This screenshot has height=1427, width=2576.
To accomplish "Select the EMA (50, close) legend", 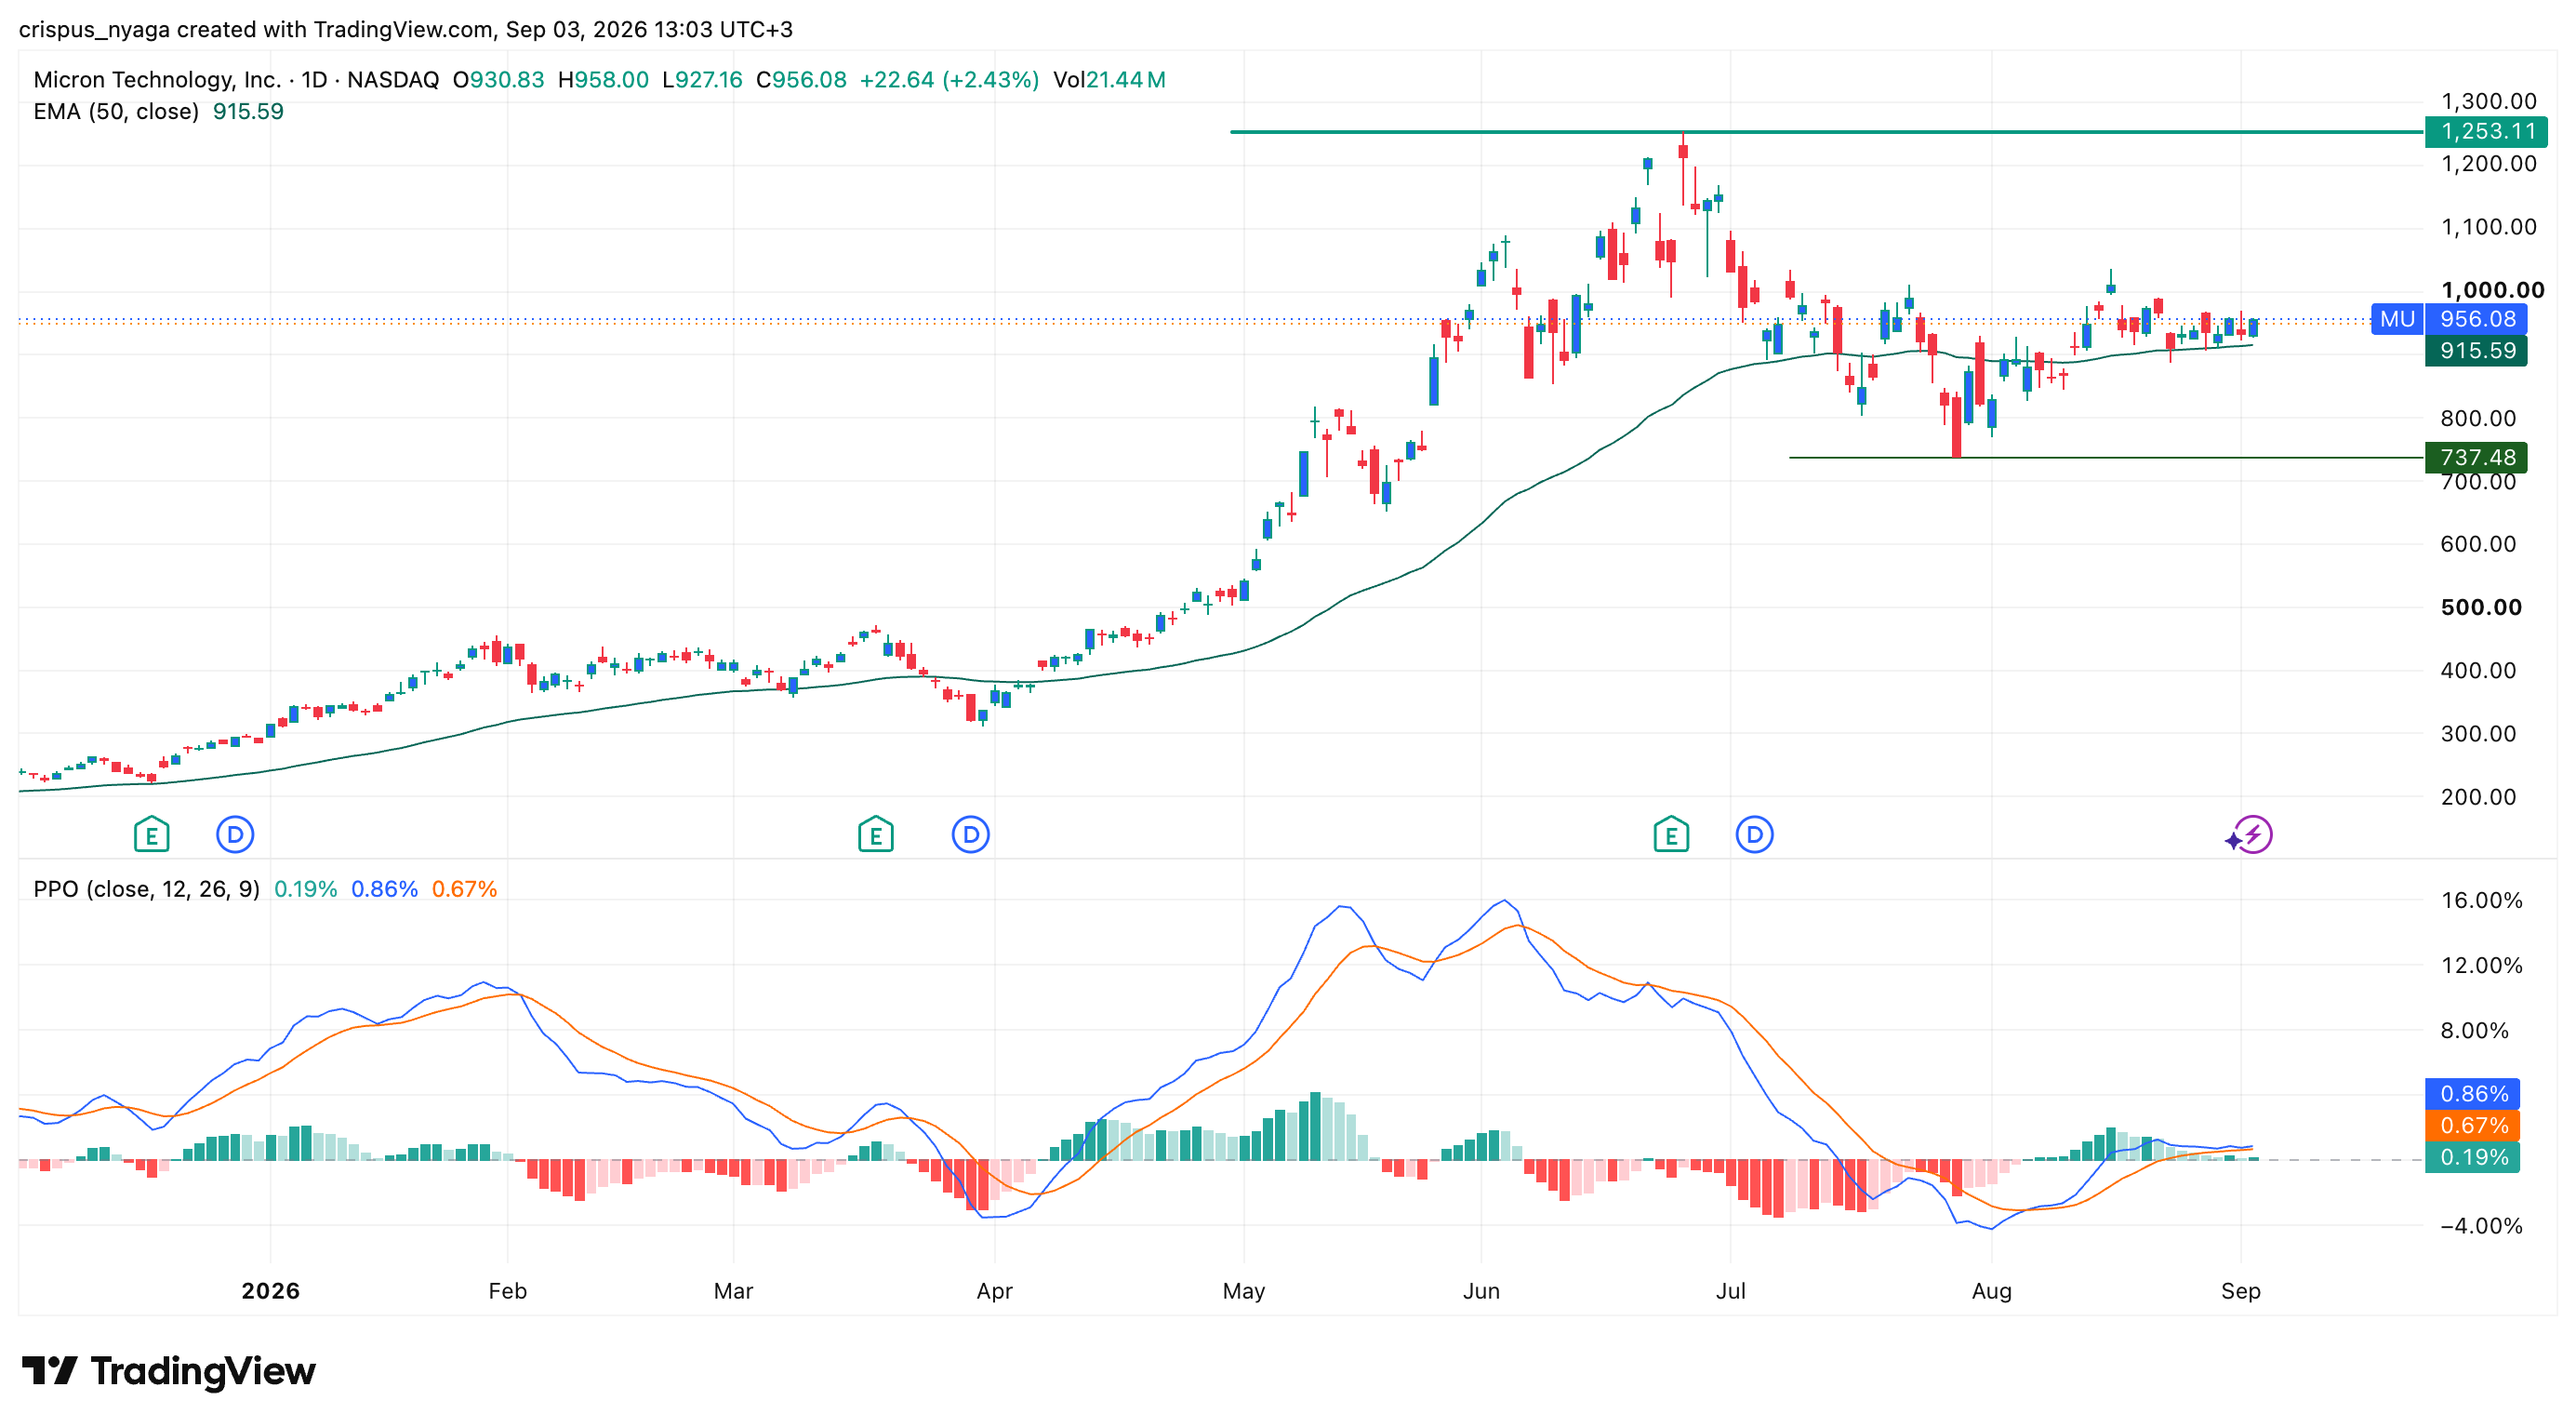I will [x=116, y=112].
